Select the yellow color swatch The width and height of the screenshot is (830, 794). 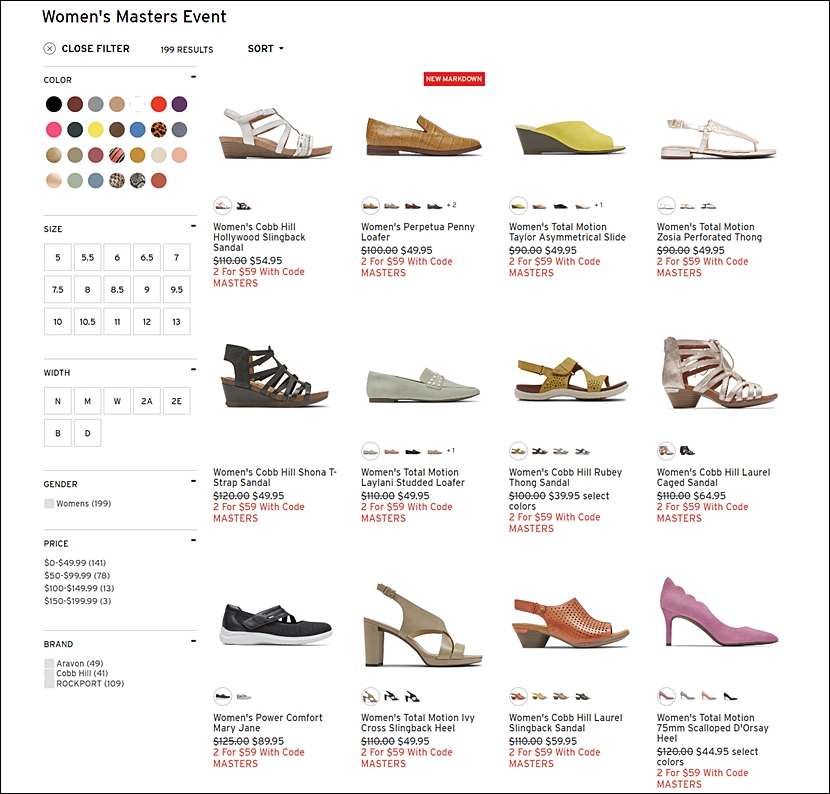click(x=96, y=130)
